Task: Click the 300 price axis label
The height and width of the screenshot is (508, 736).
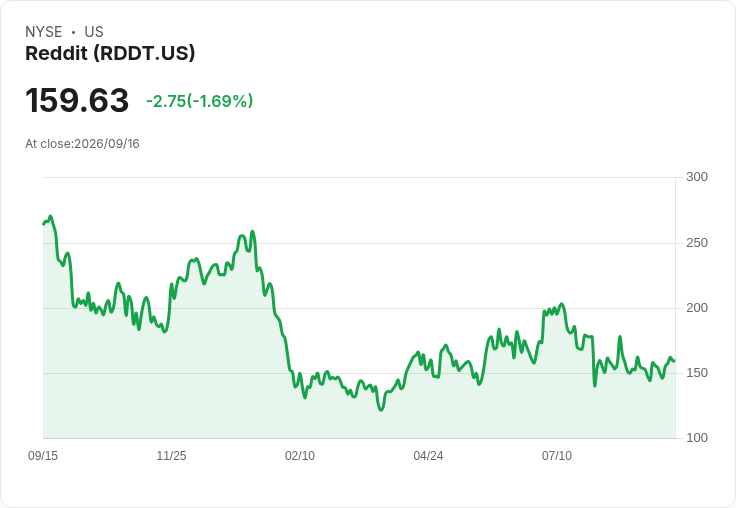Action: coord(697,177)
